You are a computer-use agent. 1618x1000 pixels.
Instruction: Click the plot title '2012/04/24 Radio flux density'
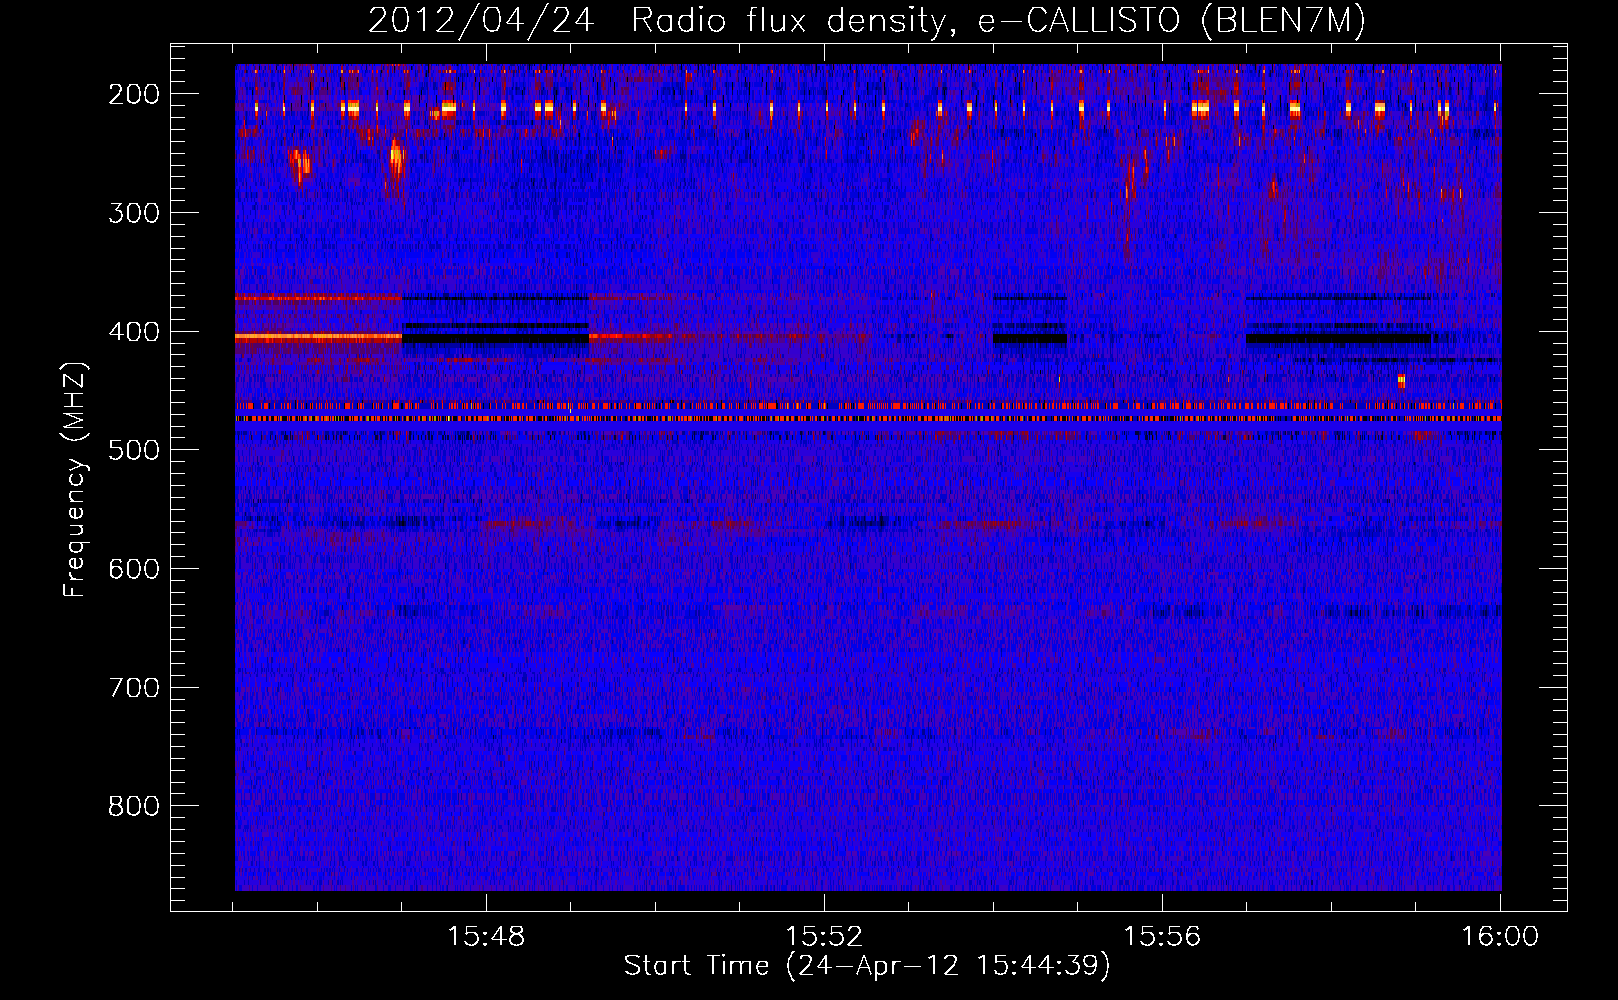867,20
